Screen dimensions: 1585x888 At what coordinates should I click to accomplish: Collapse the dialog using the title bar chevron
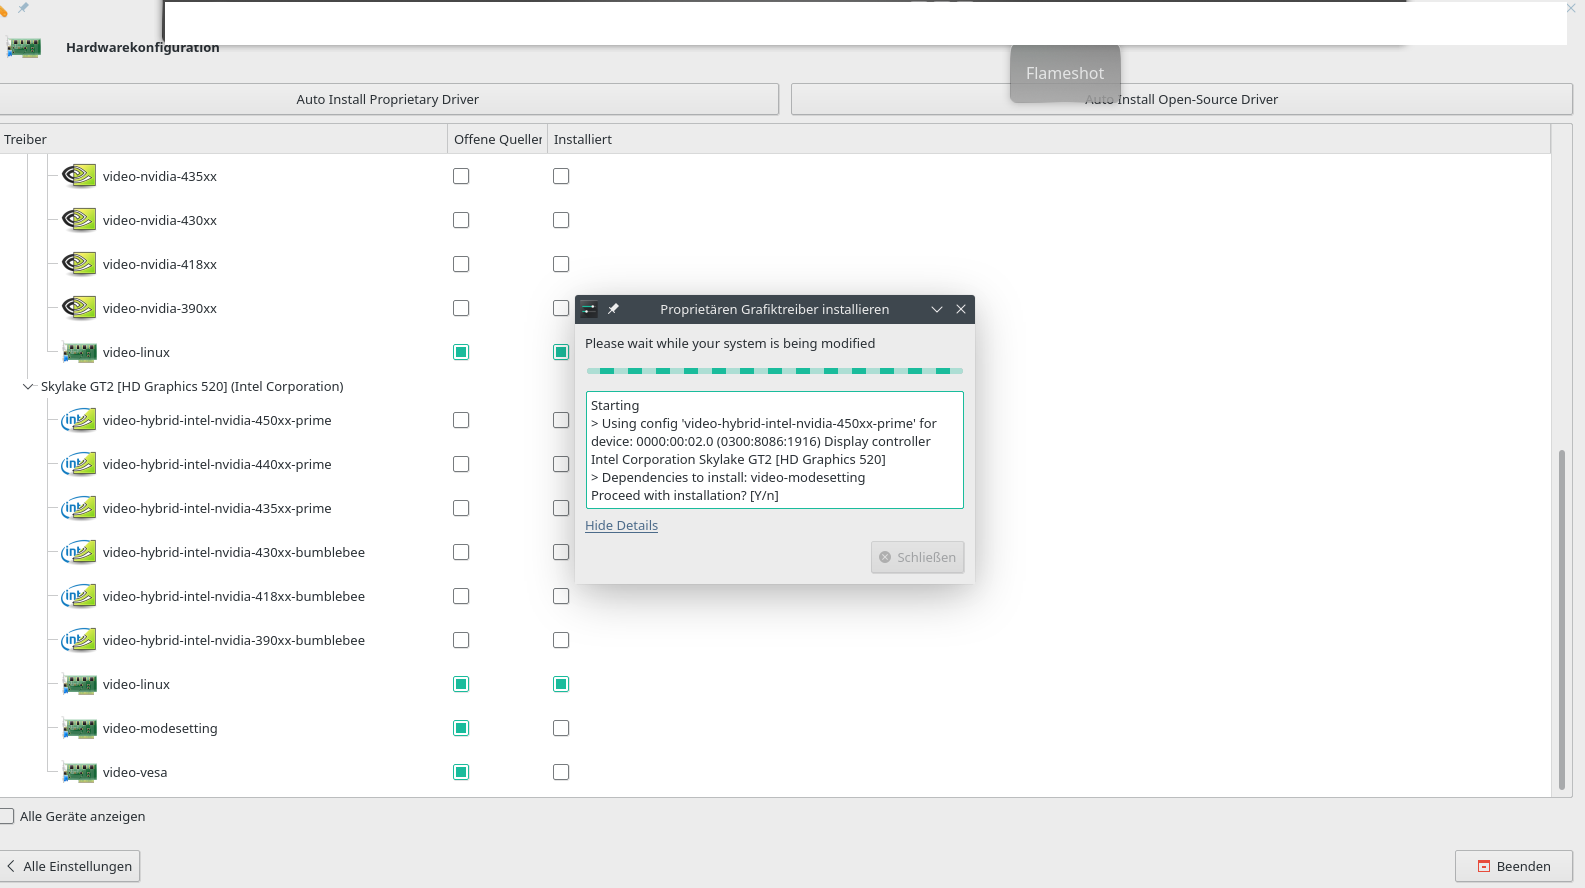click(937, 309)
